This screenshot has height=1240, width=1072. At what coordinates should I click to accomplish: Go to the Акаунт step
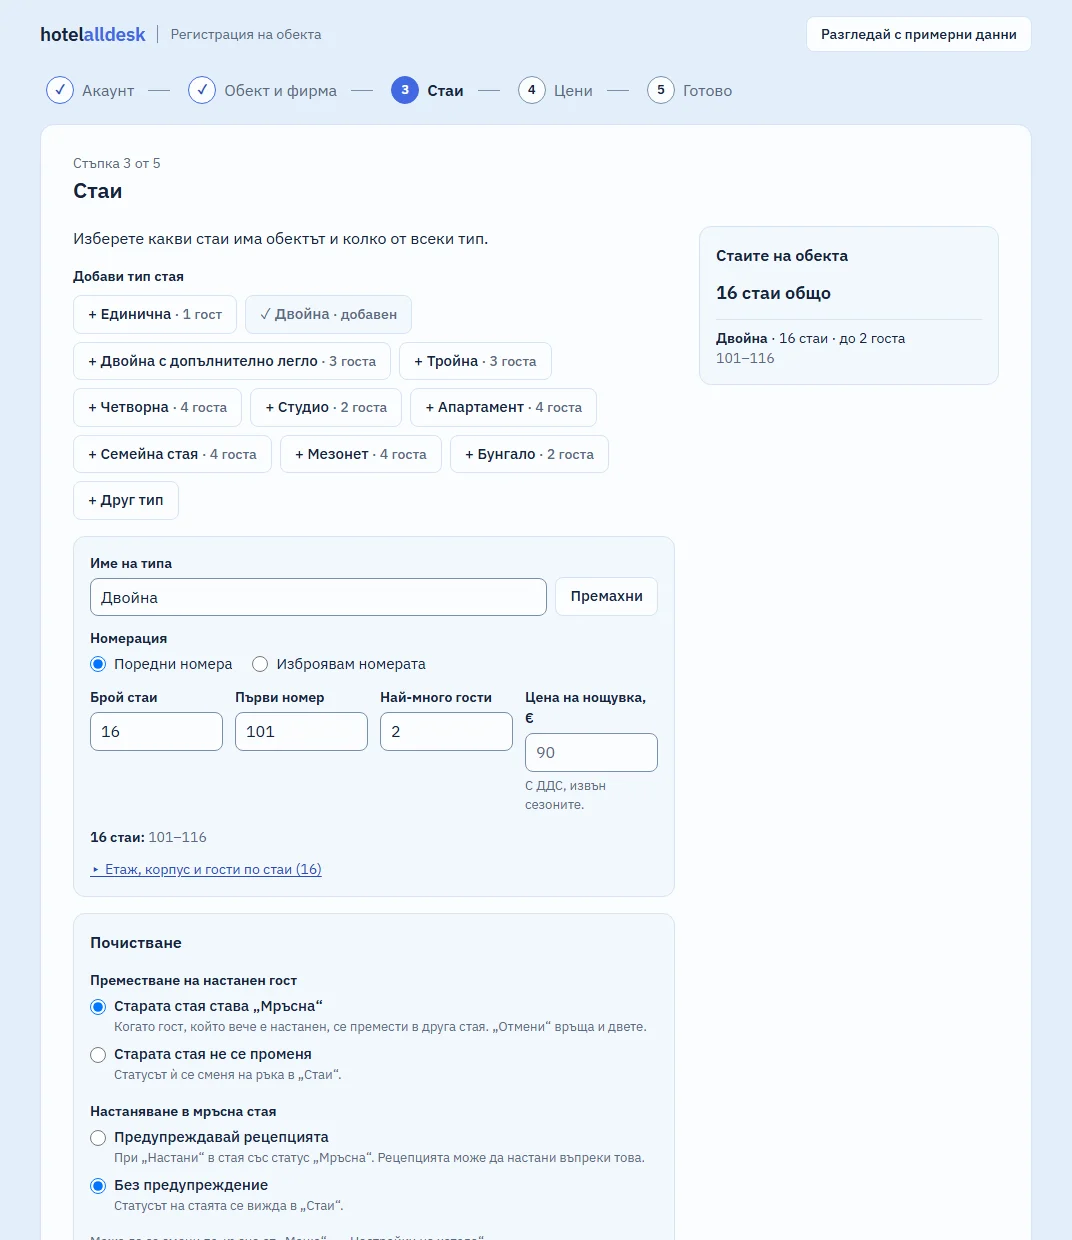pos(90,90)
